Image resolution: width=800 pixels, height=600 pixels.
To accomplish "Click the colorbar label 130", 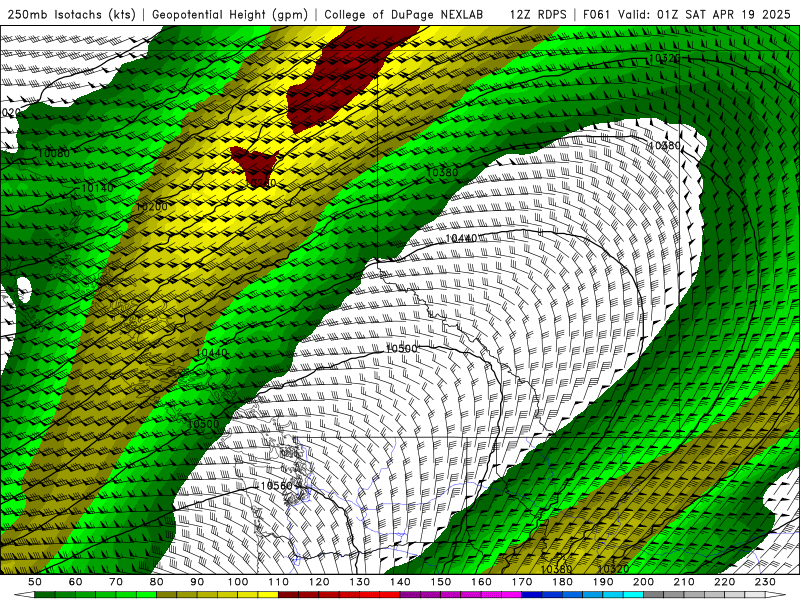I will tap(360, 582).
